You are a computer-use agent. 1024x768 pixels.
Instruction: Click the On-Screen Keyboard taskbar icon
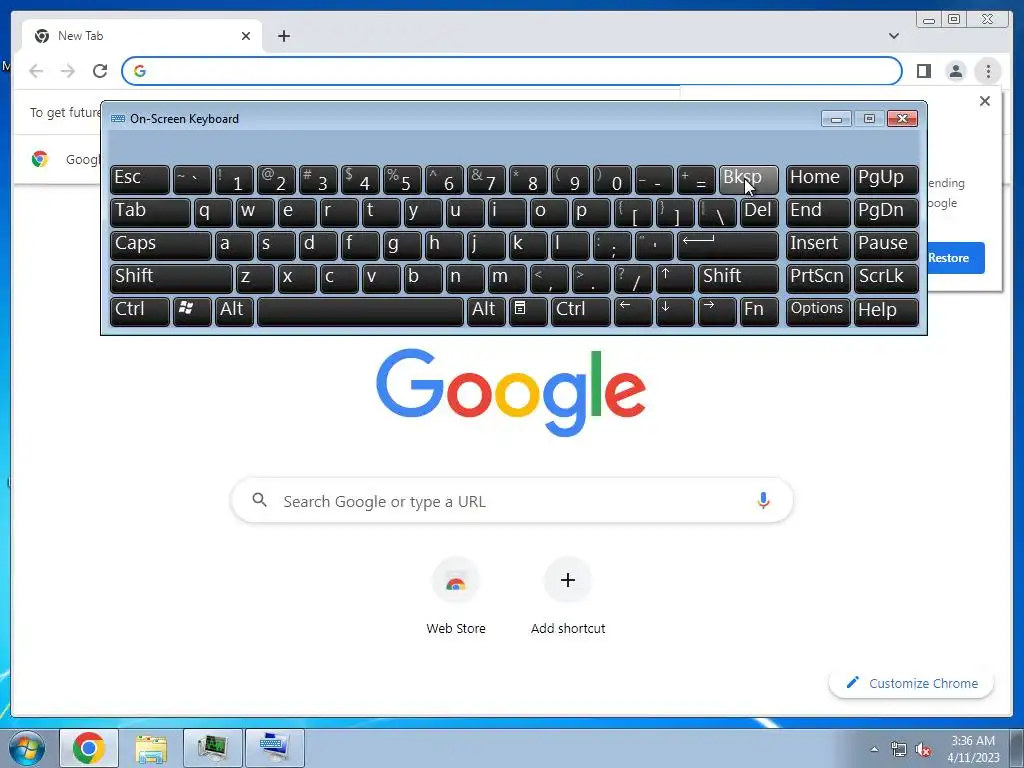pyautogui.click(x=274, y=748)
